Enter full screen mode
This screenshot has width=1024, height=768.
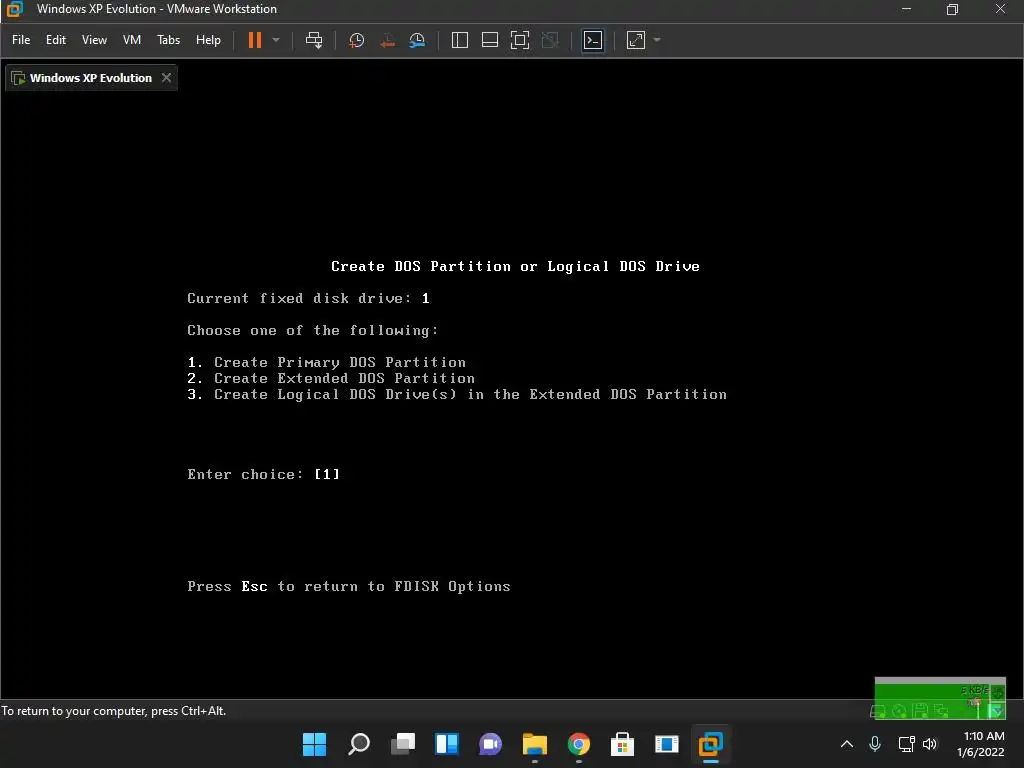[x=520, y=40]
